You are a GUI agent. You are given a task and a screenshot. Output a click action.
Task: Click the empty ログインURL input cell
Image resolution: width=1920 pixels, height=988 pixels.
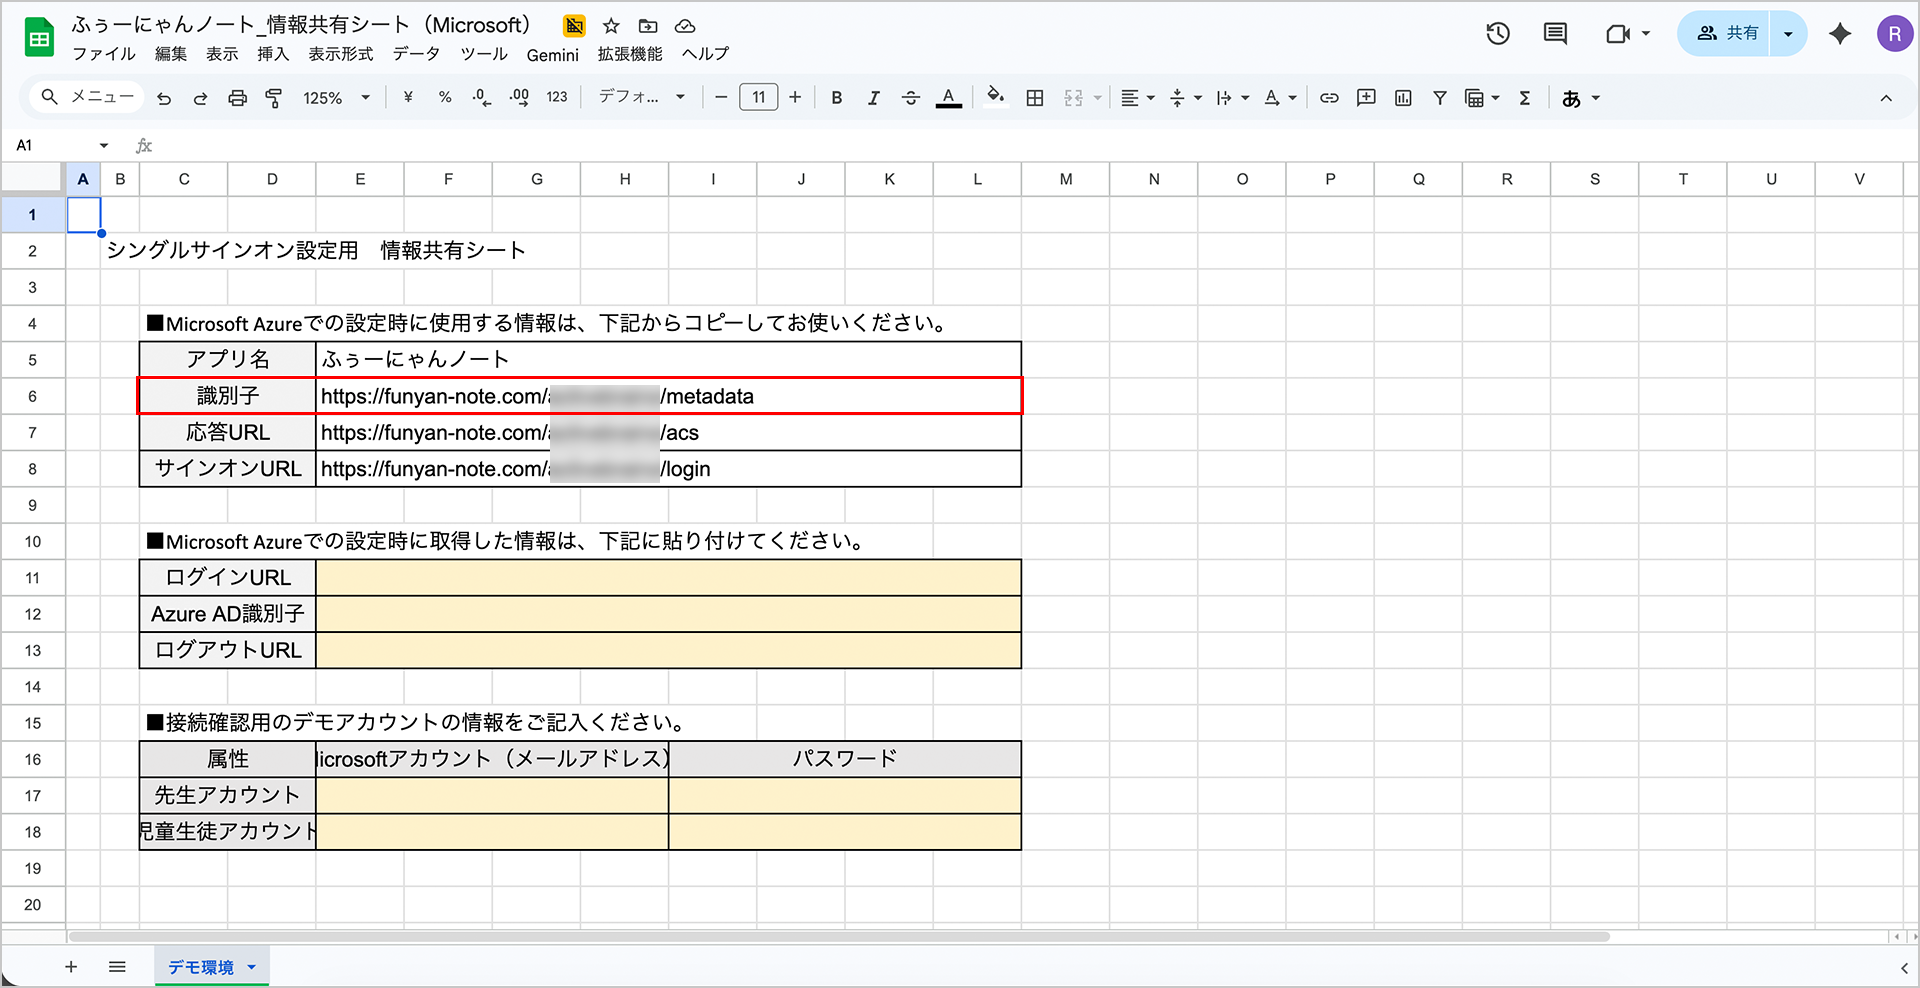668,578
